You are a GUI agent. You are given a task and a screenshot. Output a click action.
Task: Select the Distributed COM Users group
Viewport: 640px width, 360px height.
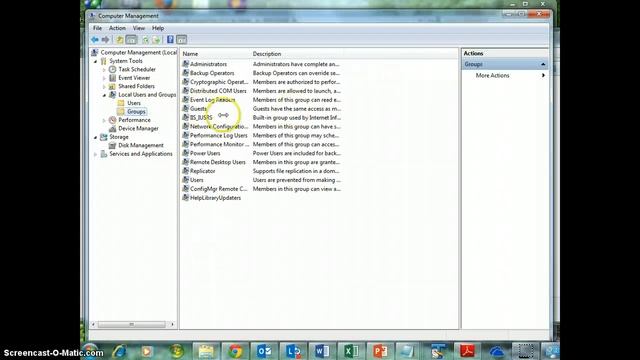coord(218,91)
